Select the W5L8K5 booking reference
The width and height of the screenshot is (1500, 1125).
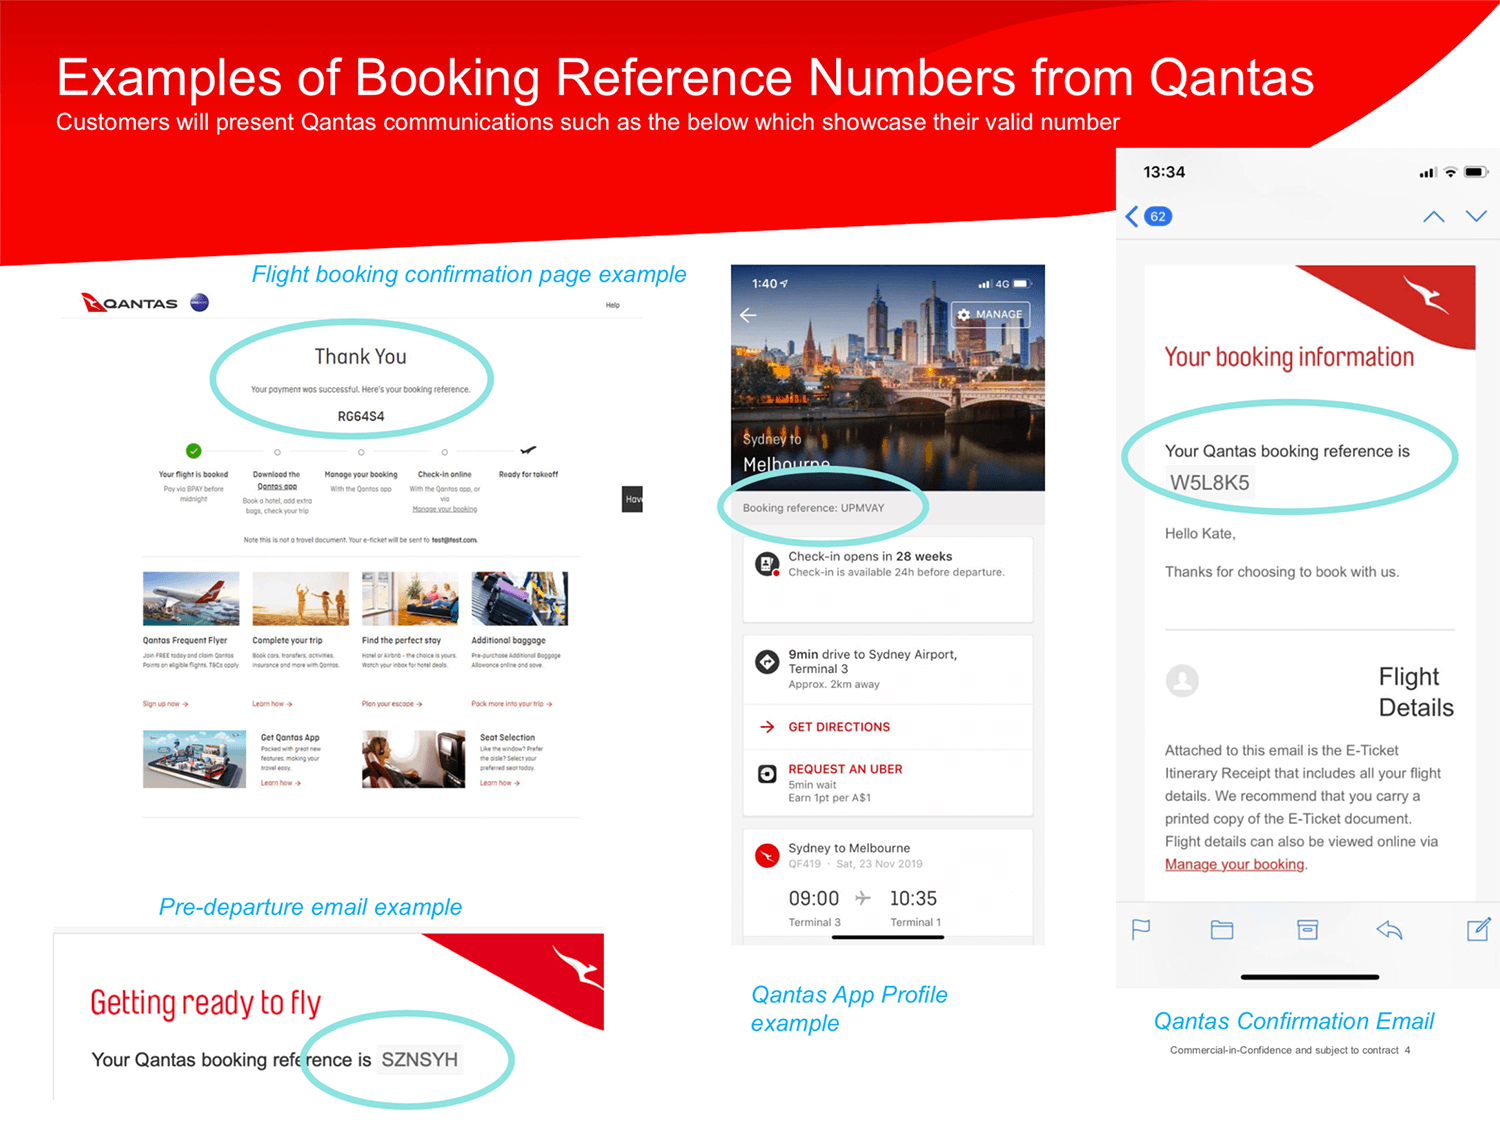[x=1210, y=482]
